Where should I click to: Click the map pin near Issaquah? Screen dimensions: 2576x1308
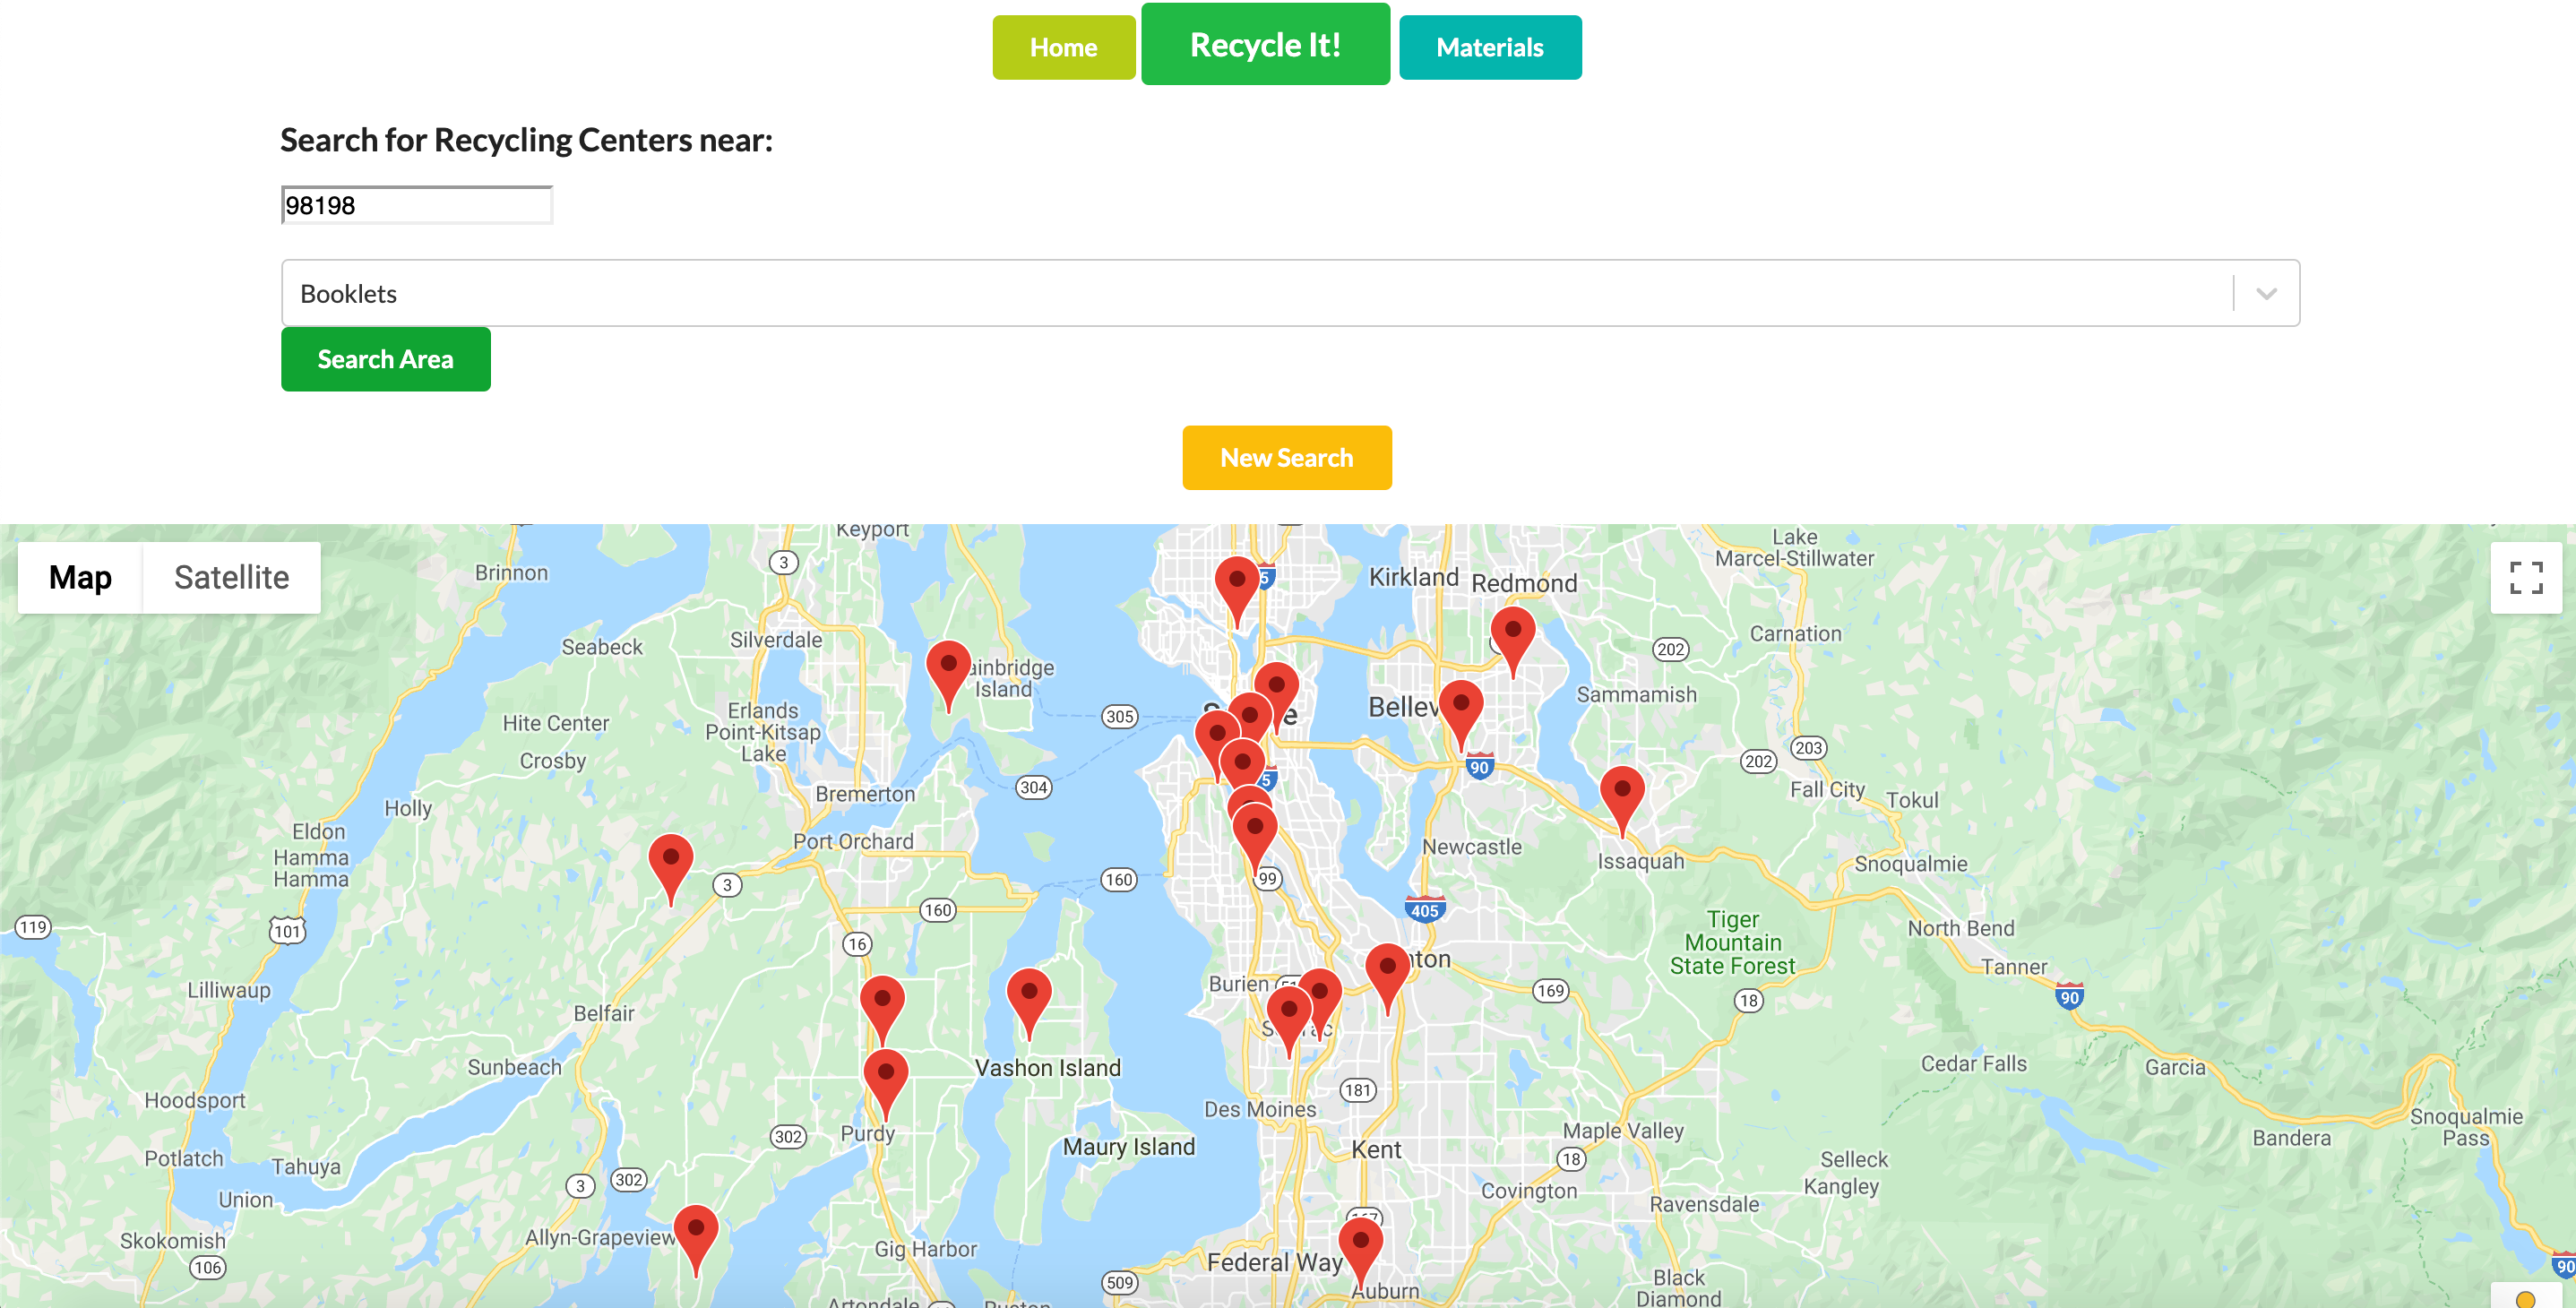(1622, 789)
